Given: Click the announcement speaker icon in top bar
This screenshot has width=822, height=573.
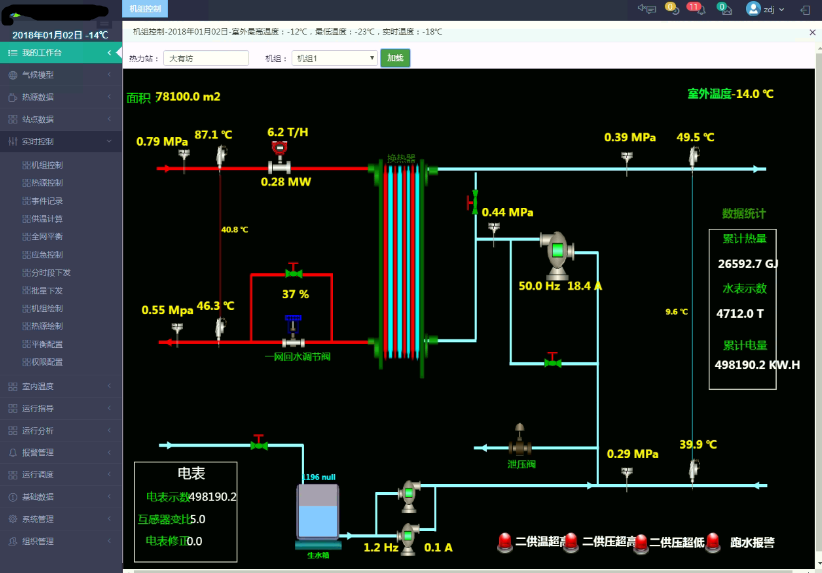Looking at the screenshot, I should coord(647,8).
